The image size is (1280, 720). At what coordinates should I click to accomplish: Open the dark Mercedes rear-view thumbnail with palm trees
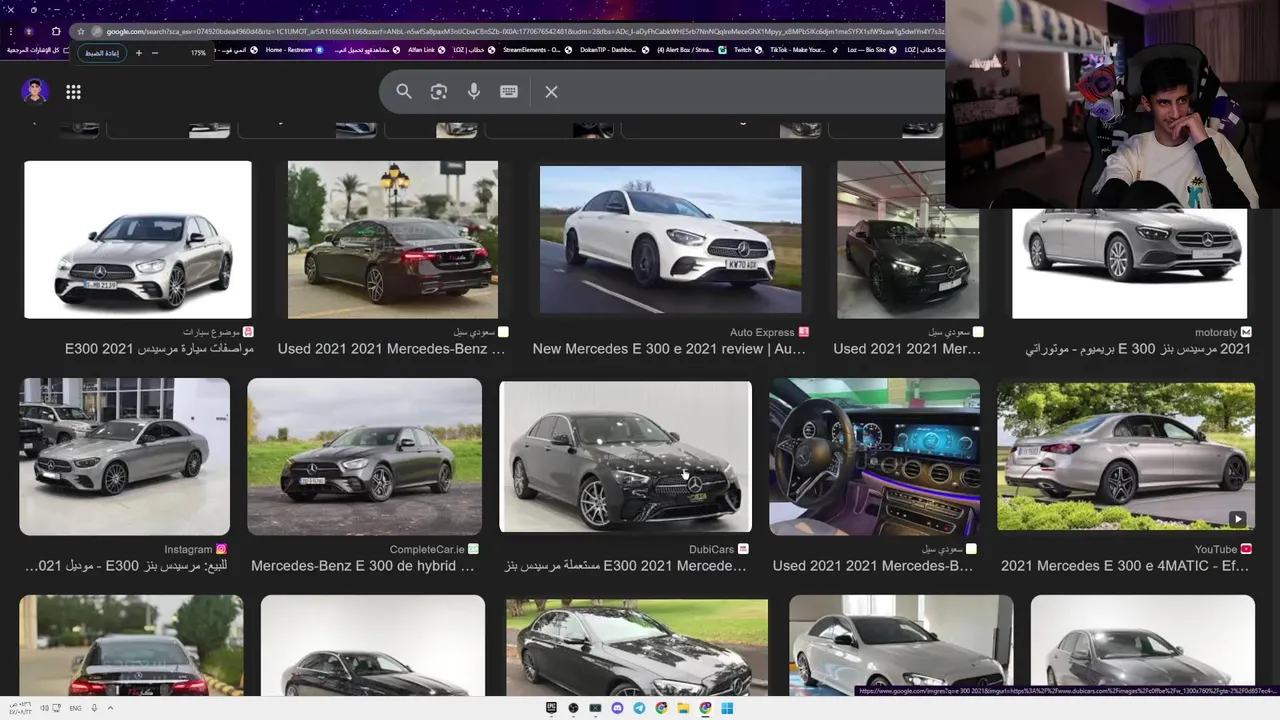click(393, 240)
